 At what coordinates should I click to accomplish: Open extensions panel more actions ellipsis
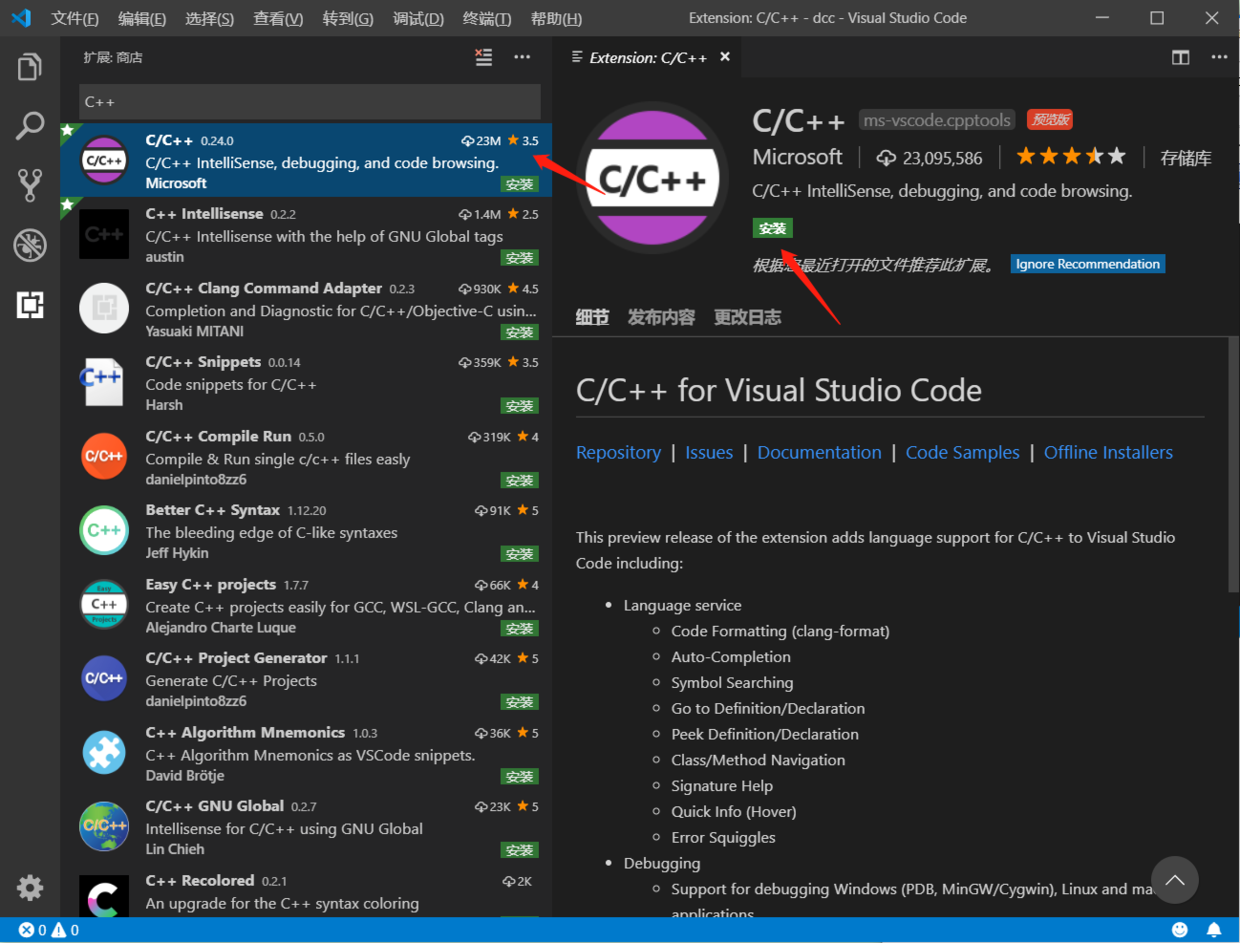click(522, 58)
